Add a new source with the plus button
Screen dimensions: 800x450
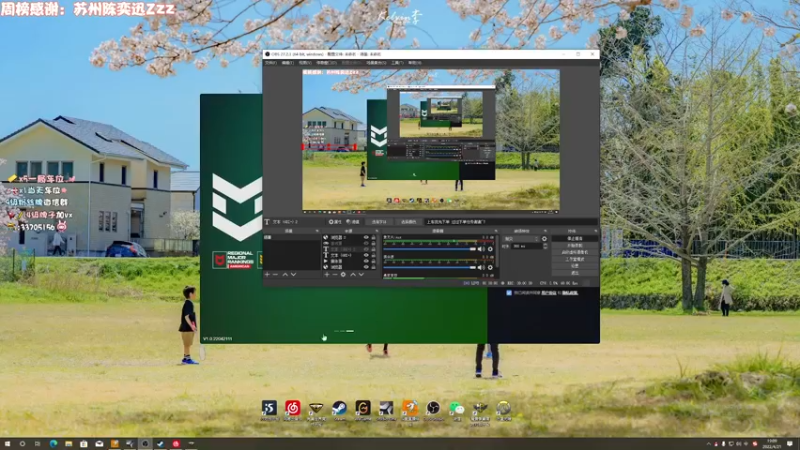click(x=327, y=274)
